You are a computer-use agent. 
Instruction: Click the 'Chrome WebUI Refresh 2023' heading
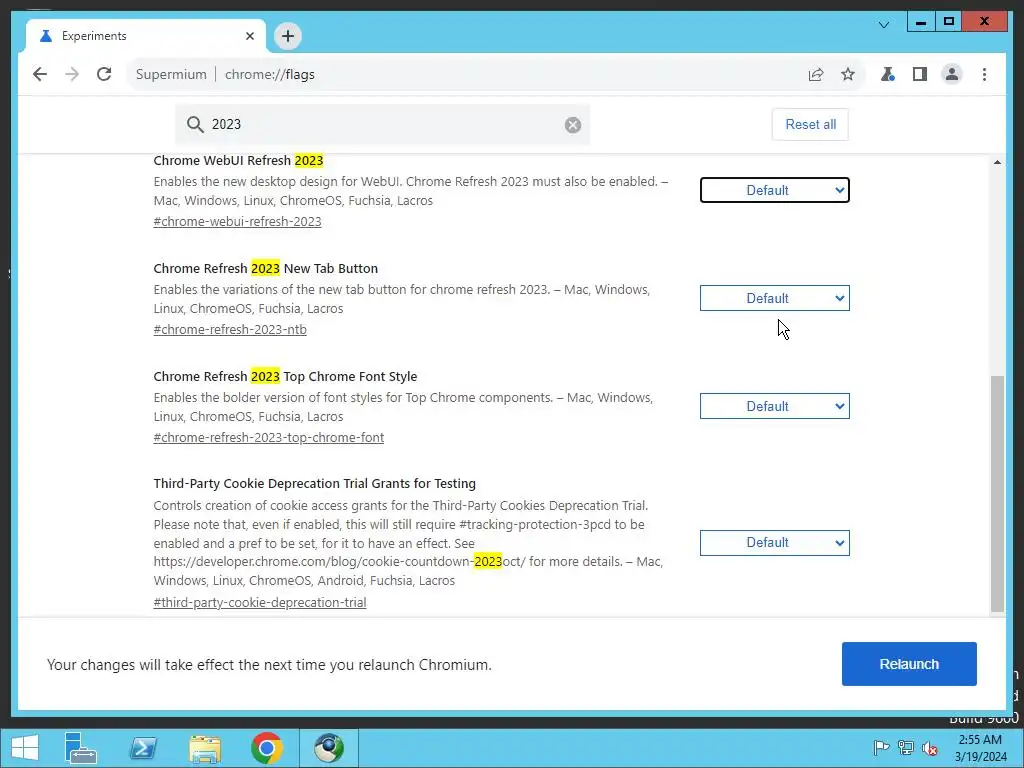tap(238, 161)
